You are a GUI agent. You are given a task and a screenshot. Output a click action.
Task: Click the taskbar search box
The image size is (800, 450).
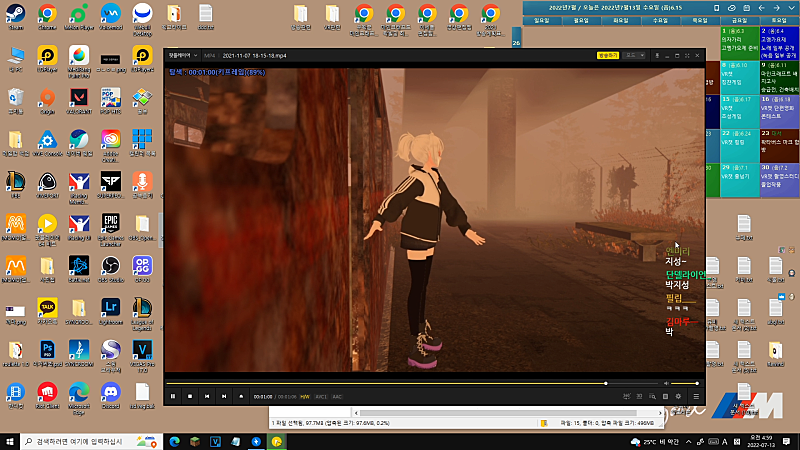91,441
